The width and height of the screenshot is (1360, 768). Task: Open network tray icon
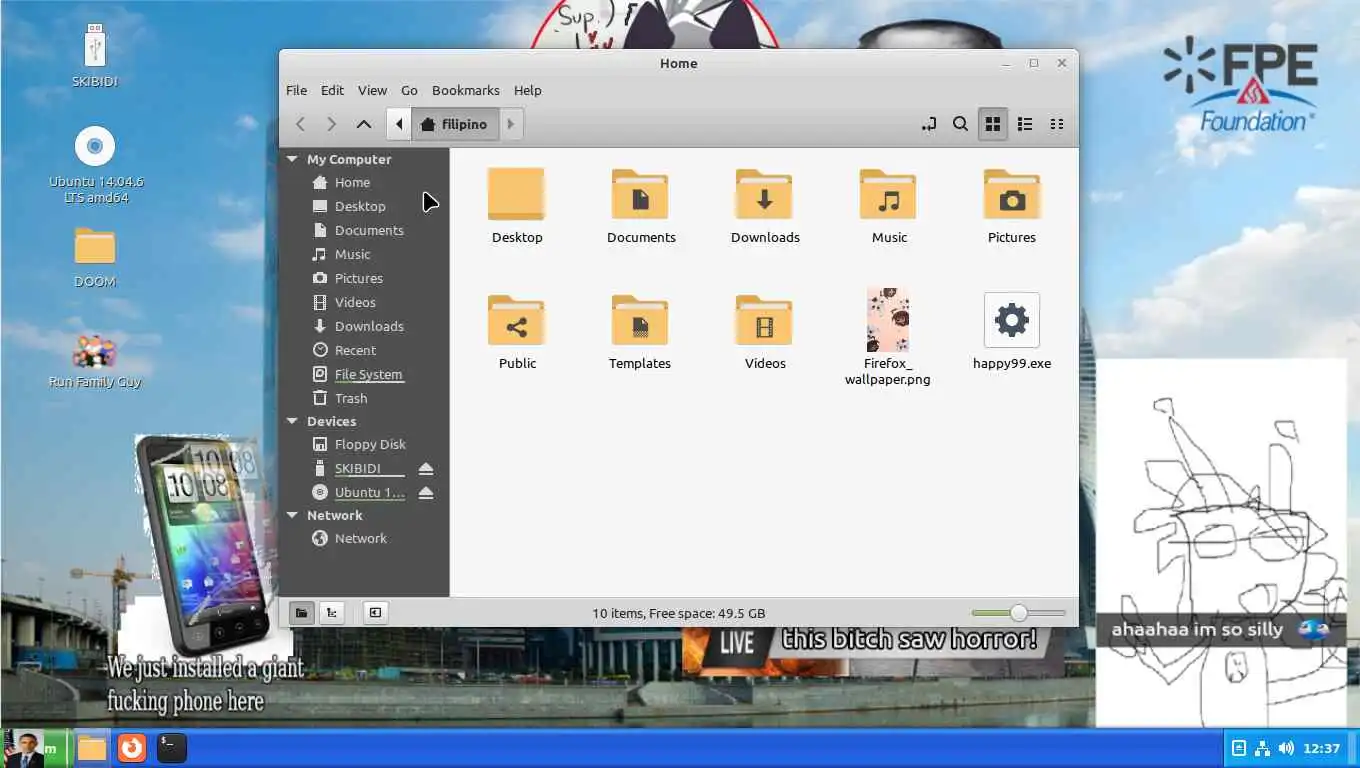1262,748
